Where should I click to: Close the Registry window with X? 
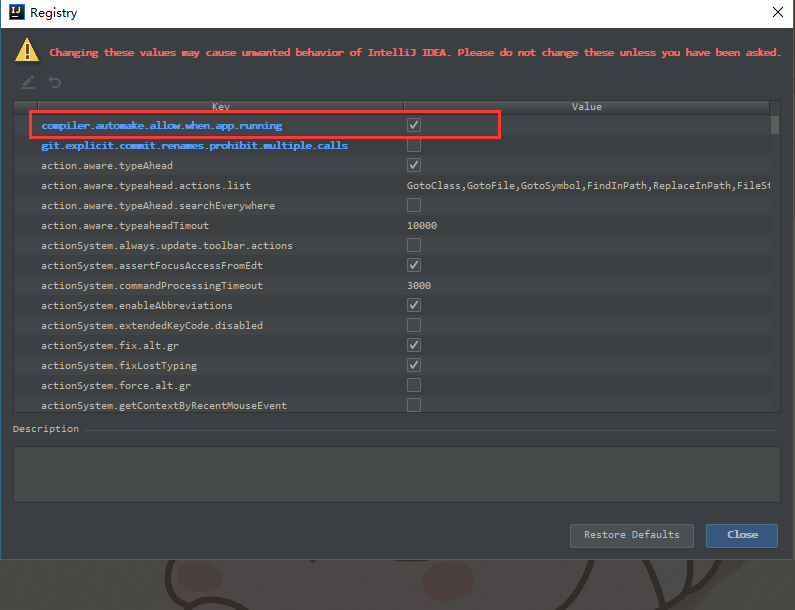777,13
